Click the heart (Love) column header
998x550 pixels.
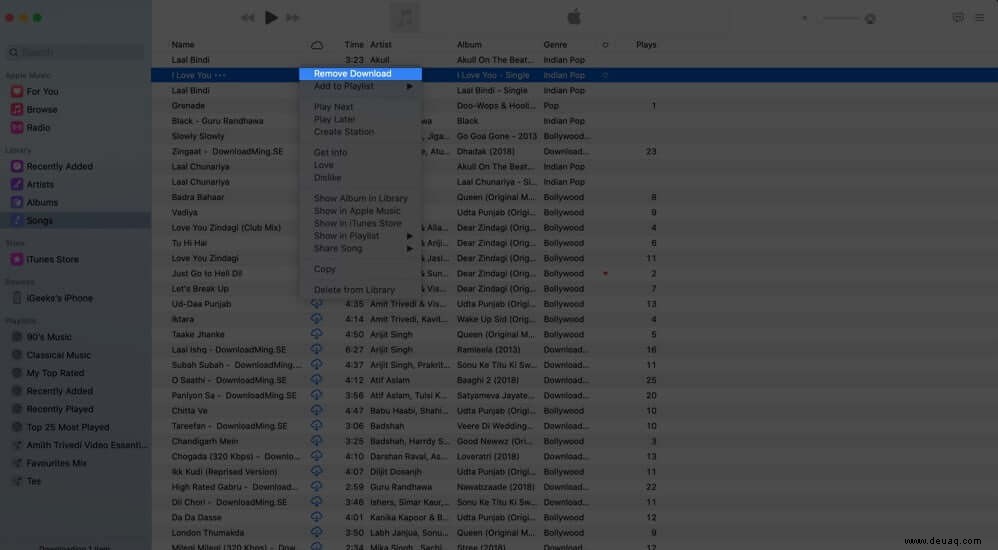click(x=605, y=45)
